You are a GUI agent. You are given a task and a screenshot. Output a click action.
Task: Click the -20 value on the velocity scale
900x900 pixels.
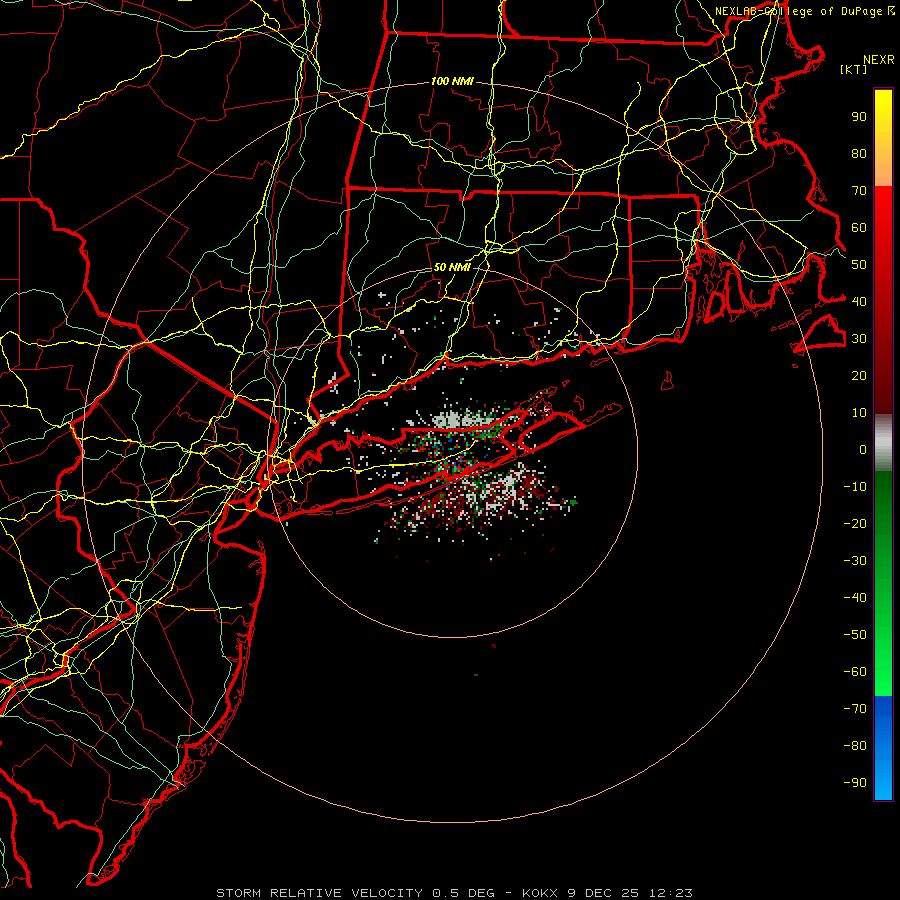(x=855, y=524)
